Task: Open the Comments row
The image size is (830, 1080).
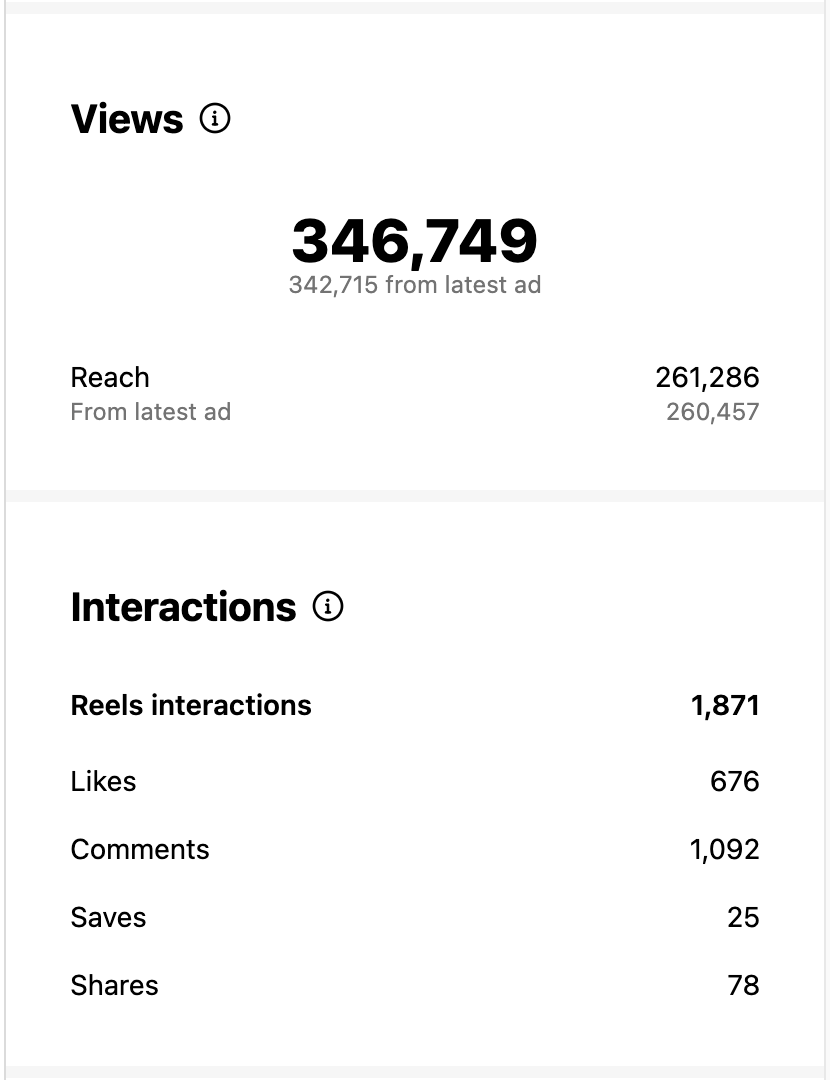Action: pos(140,849)
